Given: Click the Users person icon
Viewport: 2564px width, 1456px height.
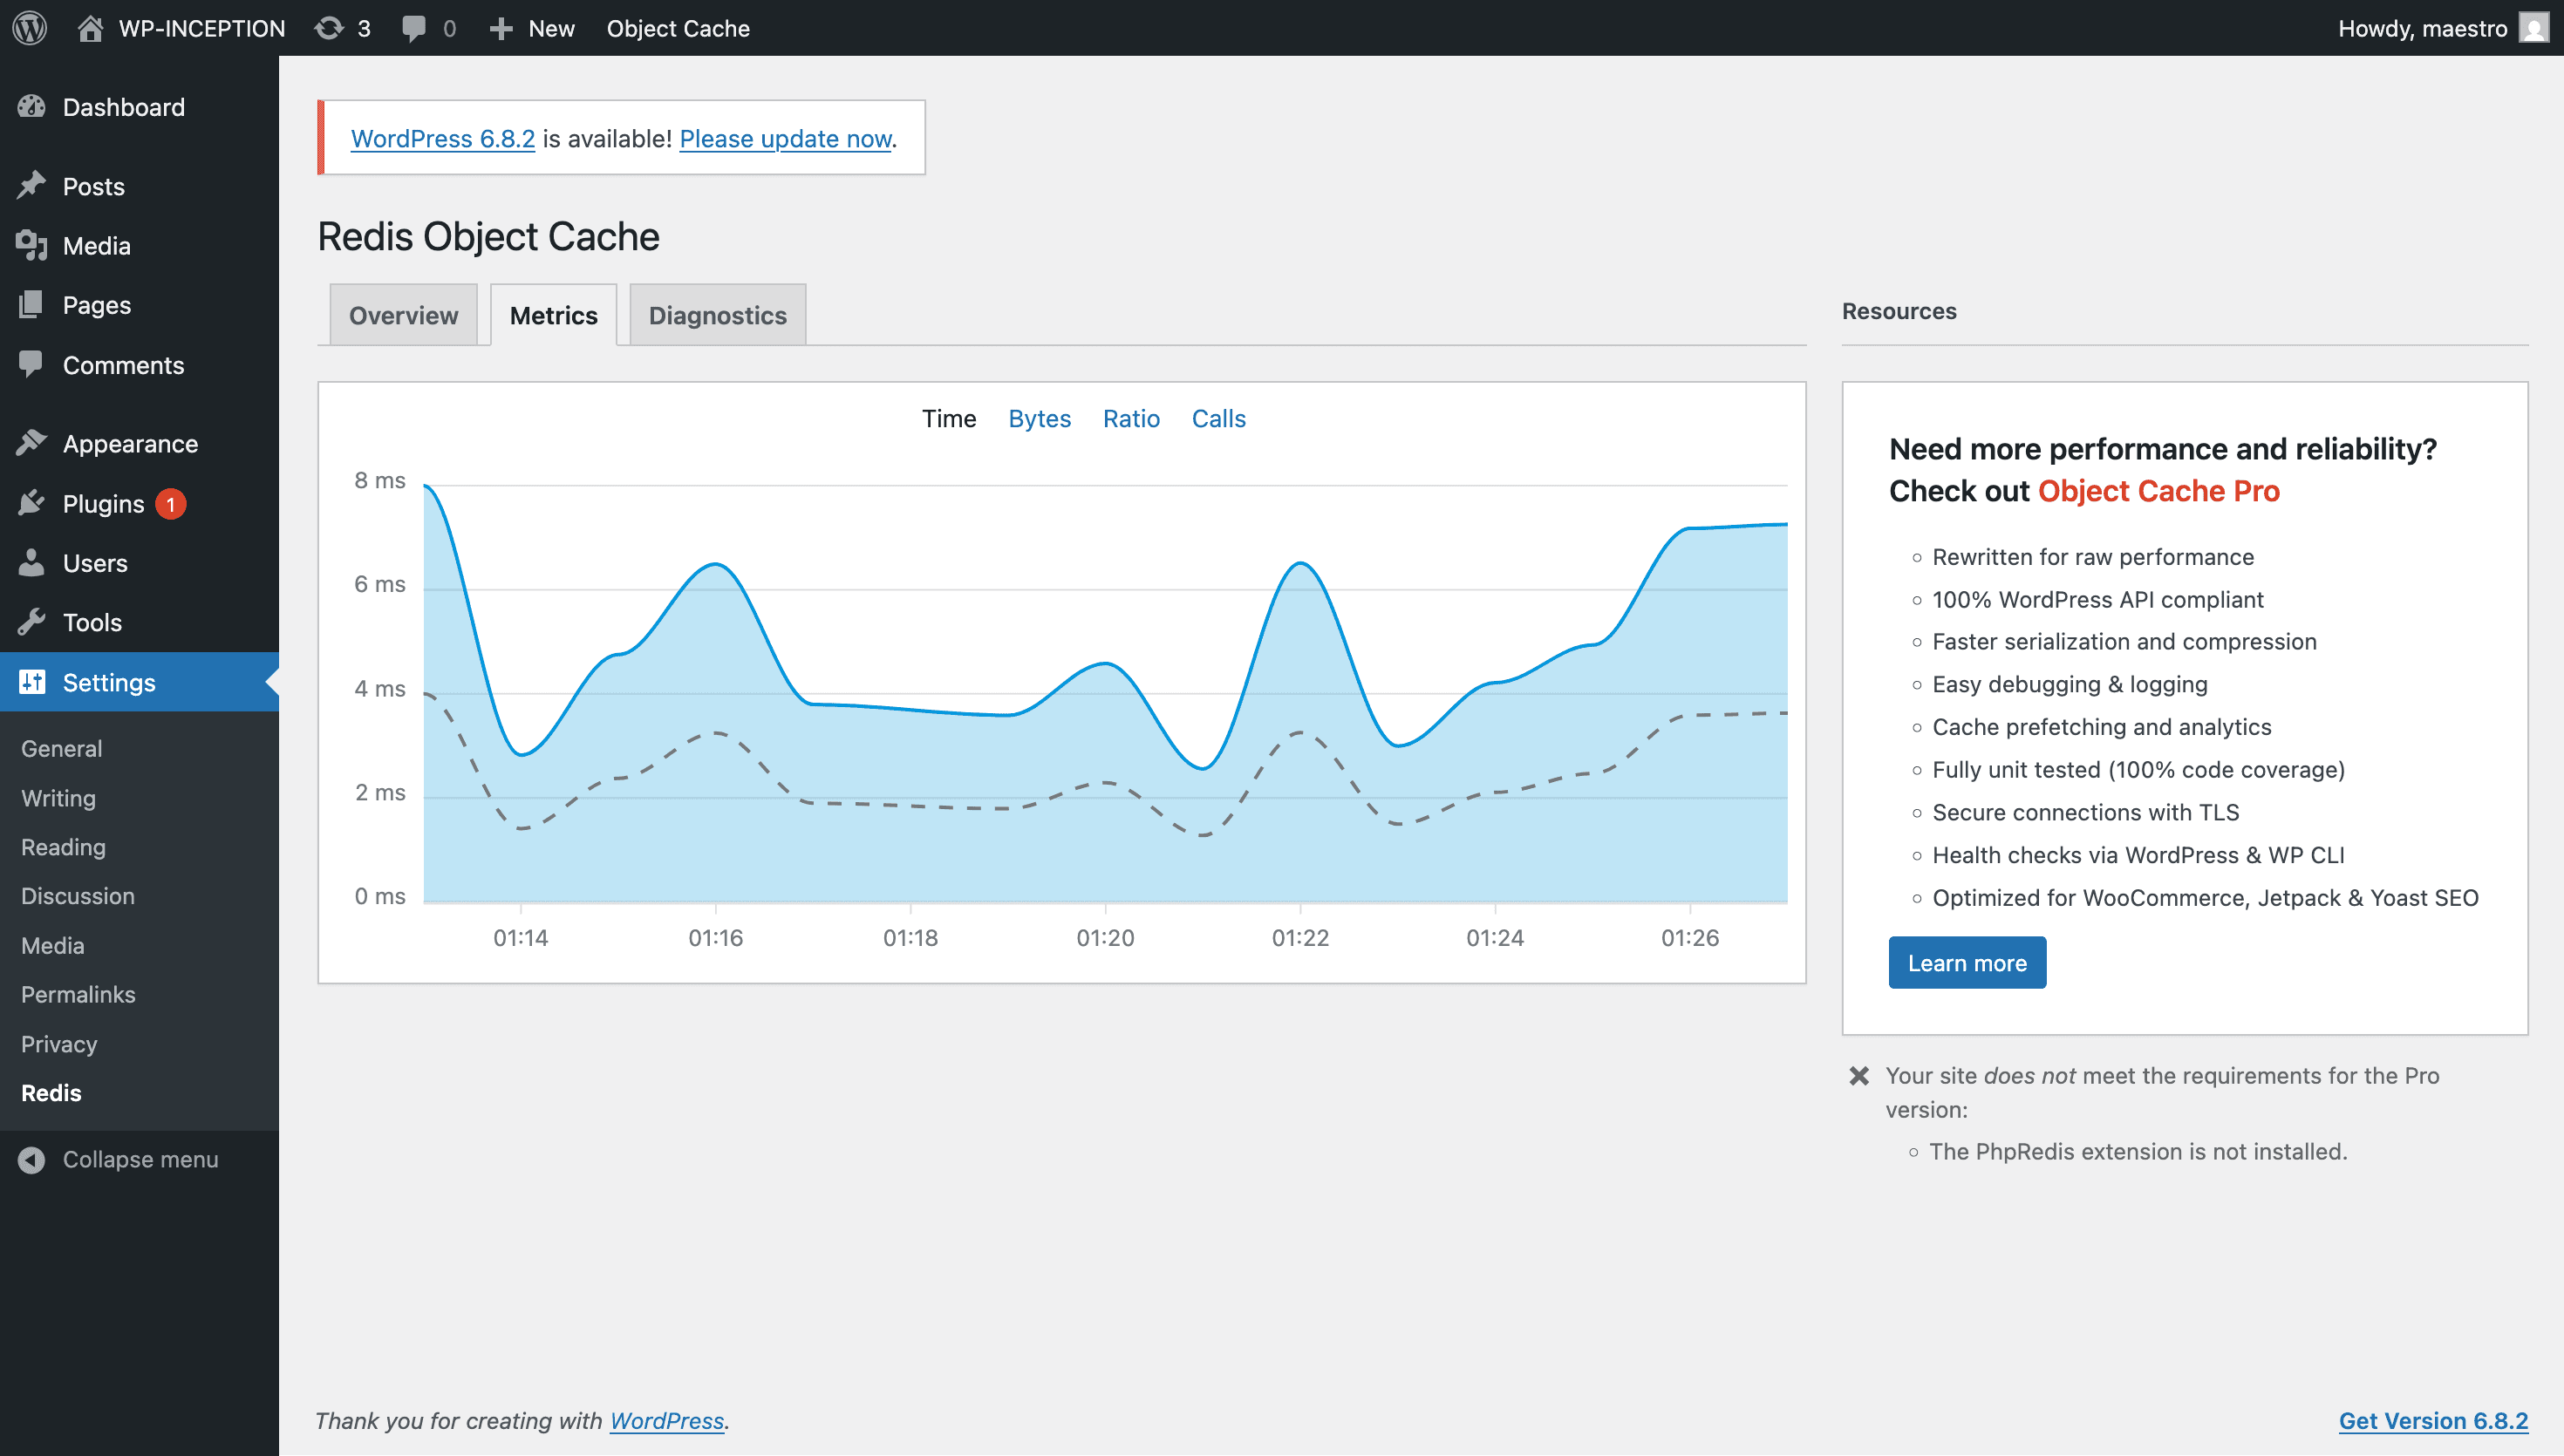Looking at the screenshot, I should pyautogui.click(x=32, y=563).
